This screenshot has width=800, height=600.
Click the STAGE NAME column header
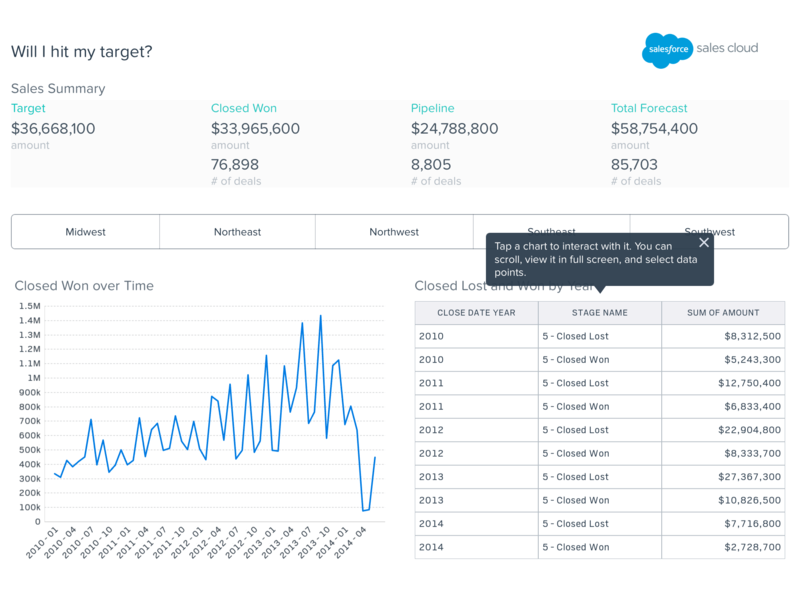click(x=599, y=313)
